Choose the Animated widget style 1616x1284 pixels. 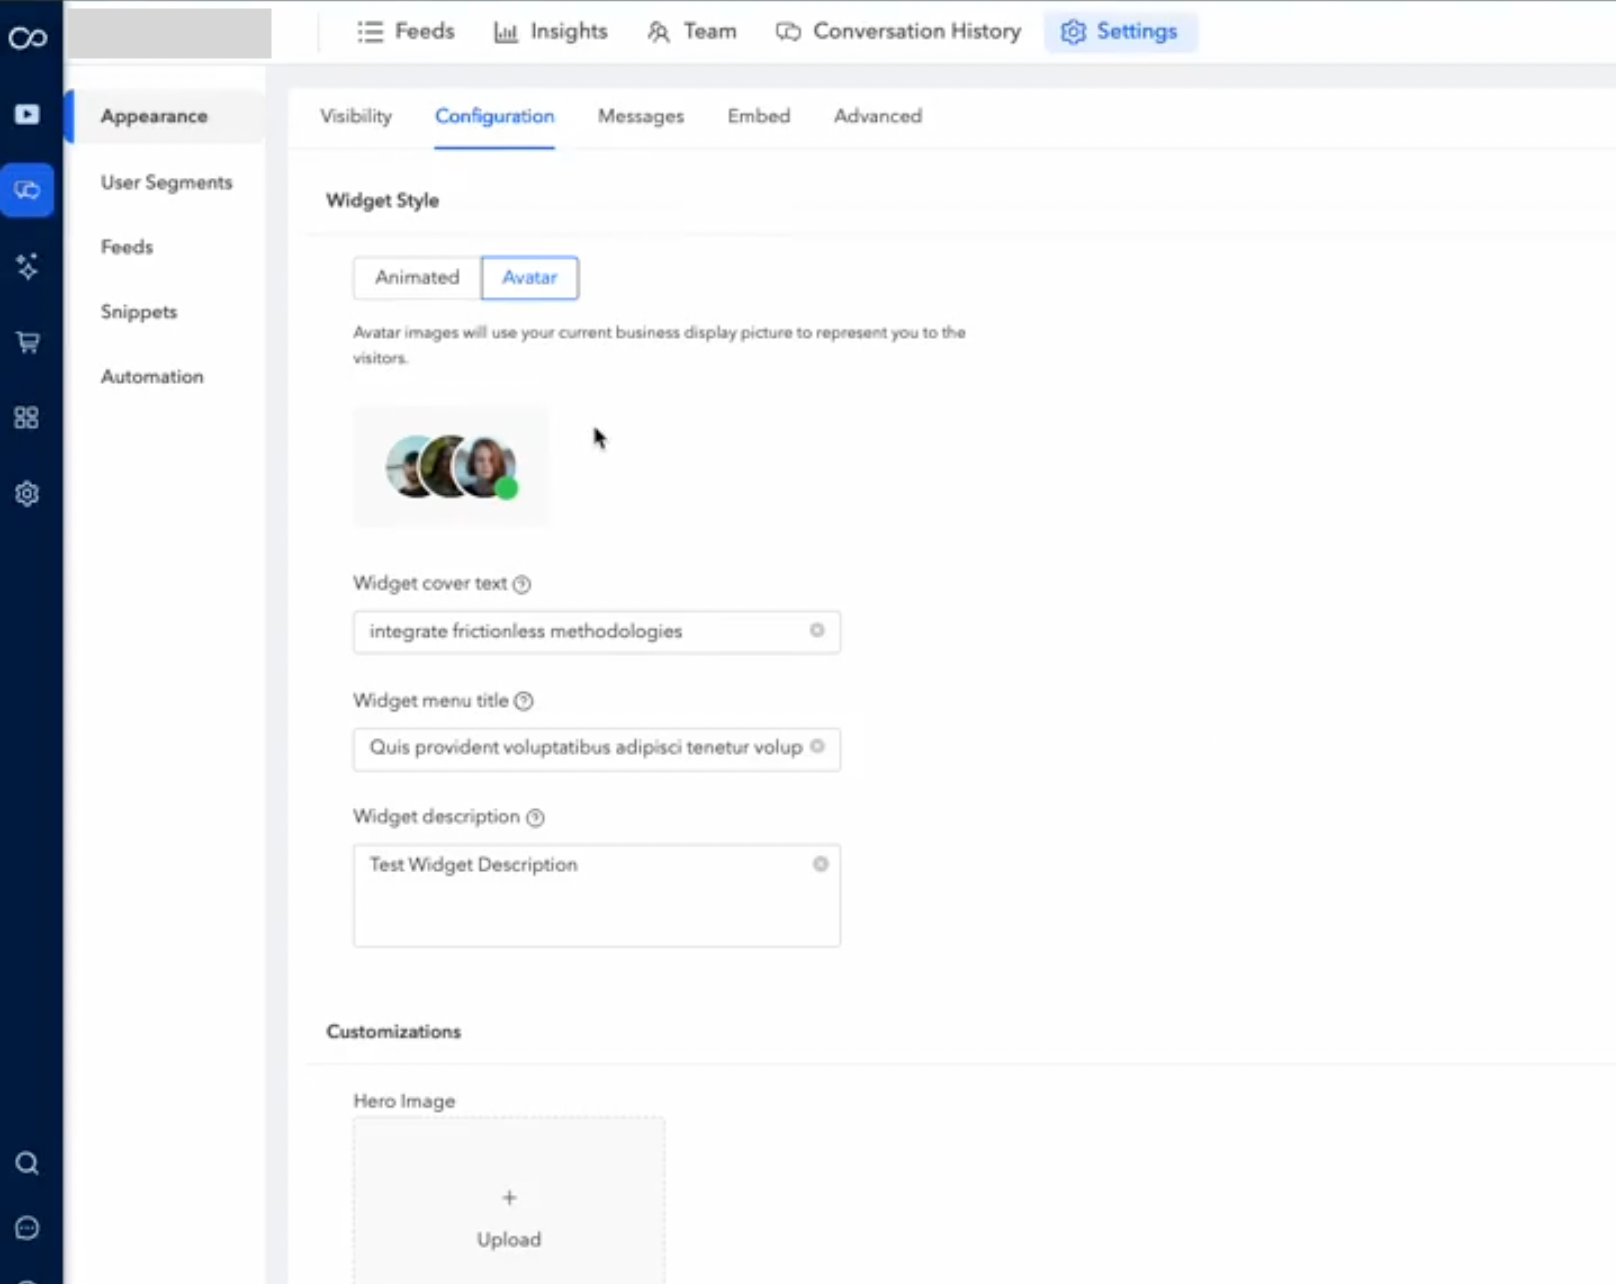417,278
